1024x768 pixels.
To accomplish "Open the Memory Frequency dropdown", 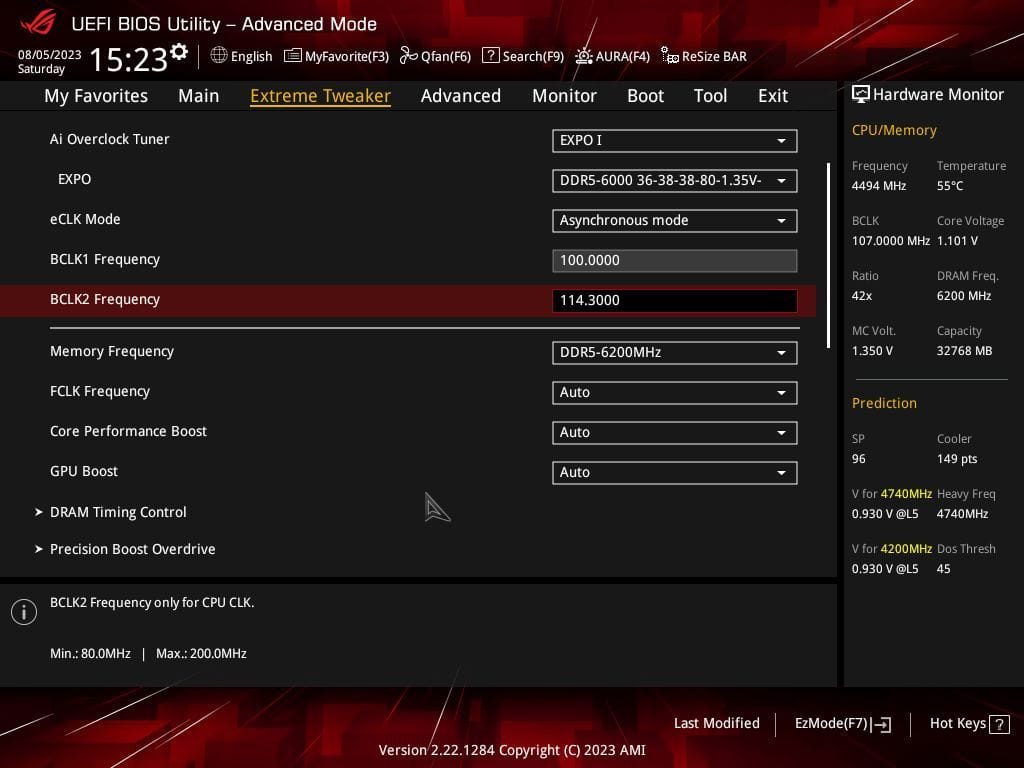I will point(674,352).
